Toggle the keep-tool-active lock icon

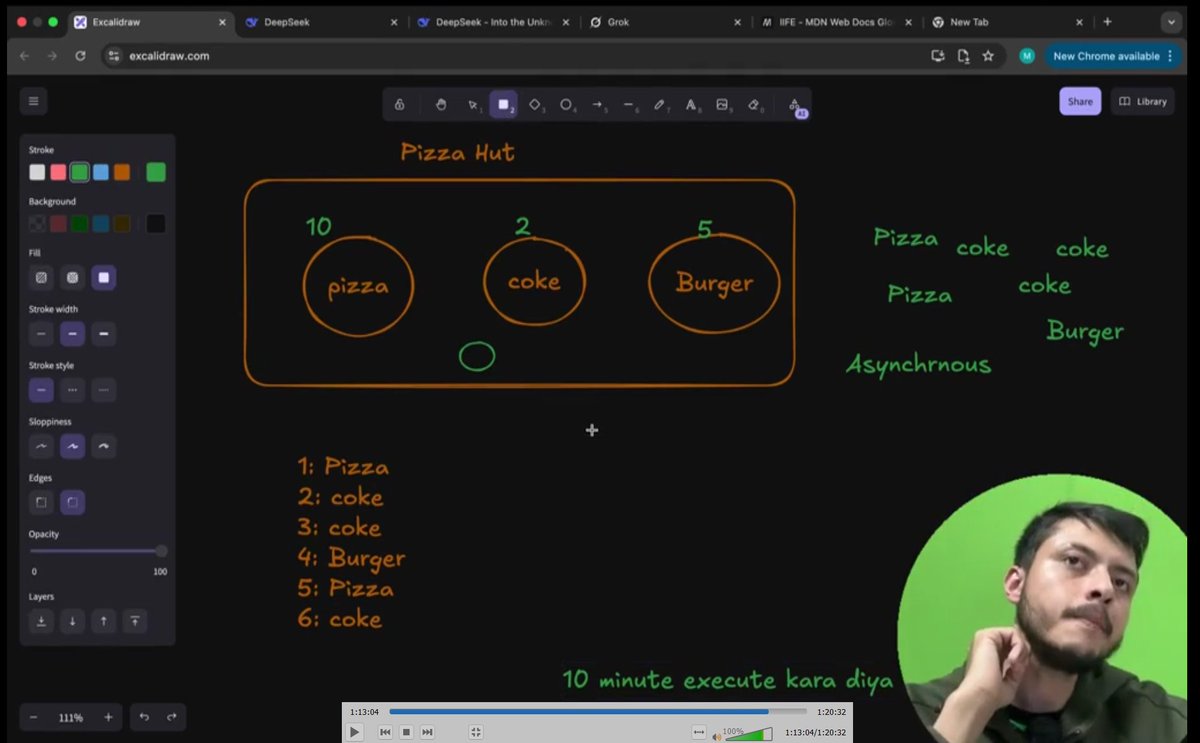399,104
